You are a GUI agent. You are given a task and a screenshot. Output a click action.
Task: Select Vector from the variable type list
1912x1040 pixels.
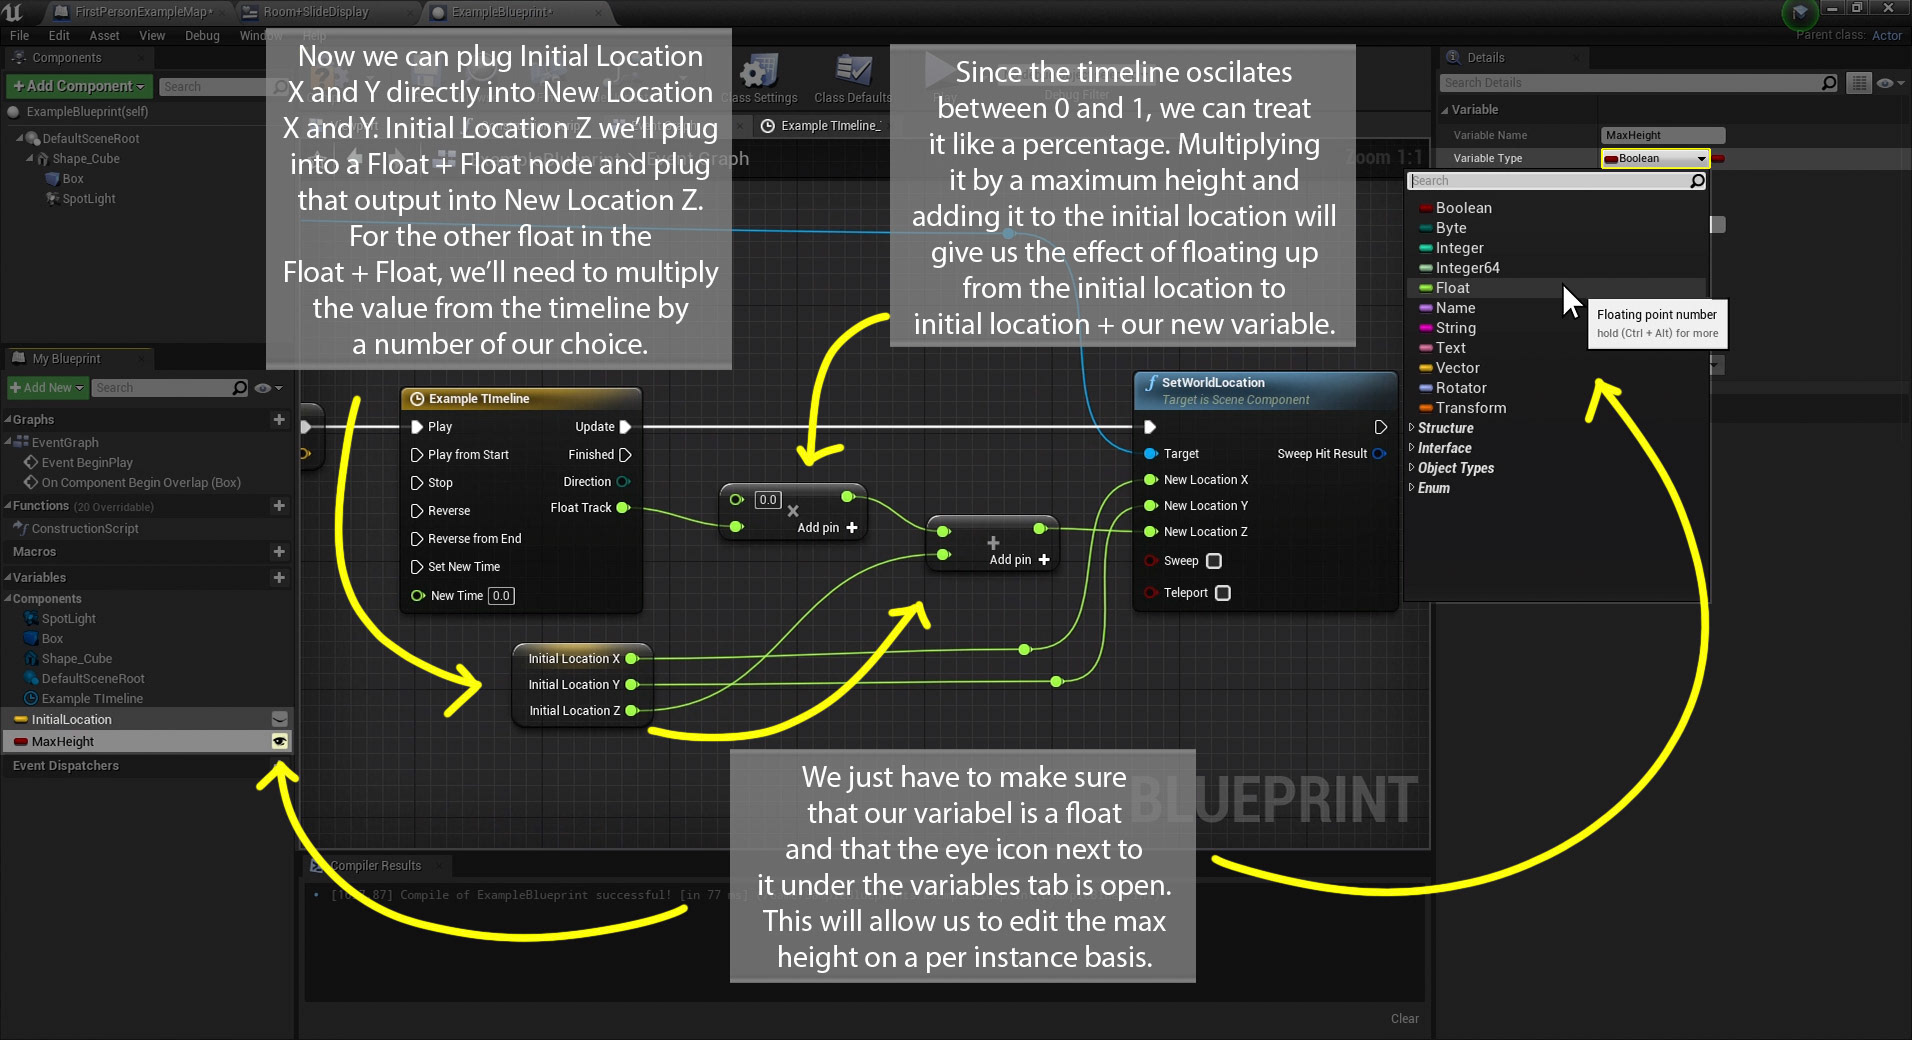(x=1557, y=368)
